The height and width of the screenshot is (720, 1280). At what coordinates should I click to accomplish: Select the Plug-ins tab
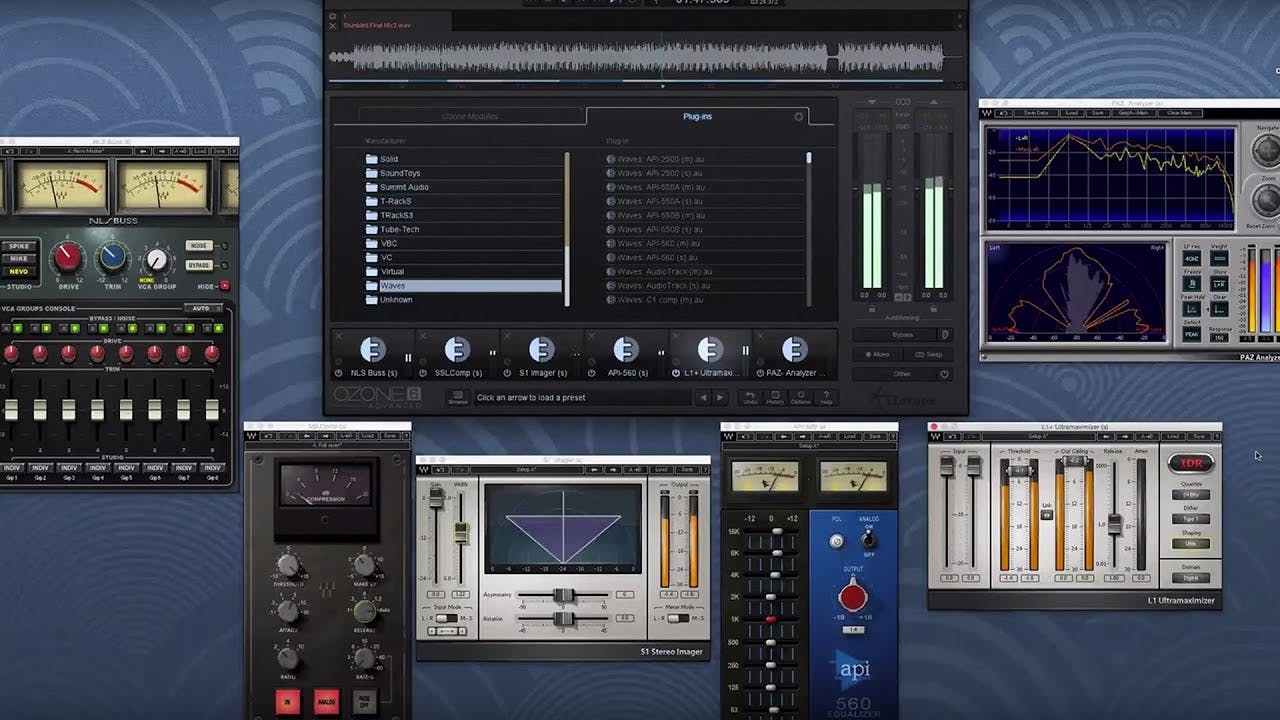[x=697, y=117]
